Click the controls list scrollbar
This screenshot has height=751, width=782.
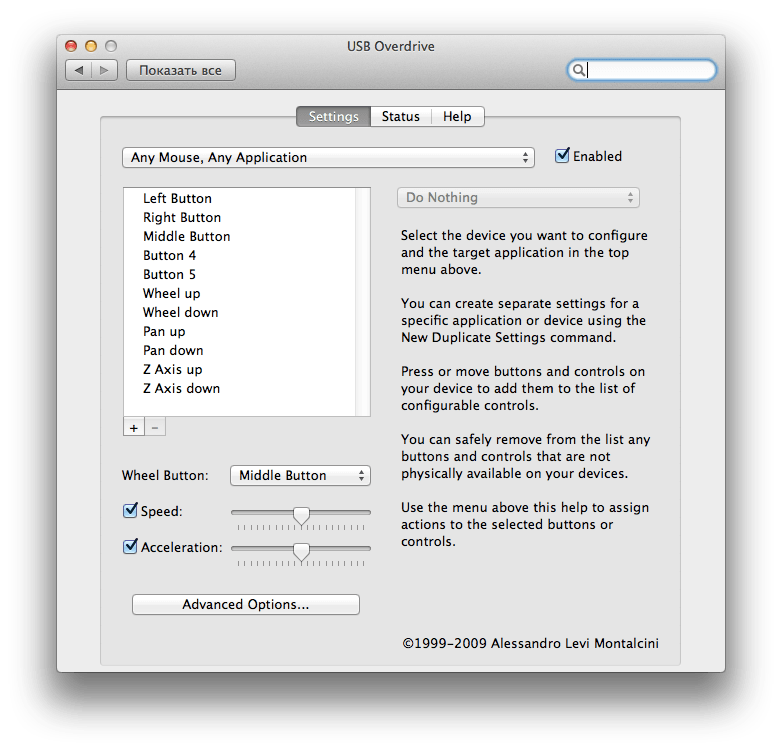tap(363, 302)
